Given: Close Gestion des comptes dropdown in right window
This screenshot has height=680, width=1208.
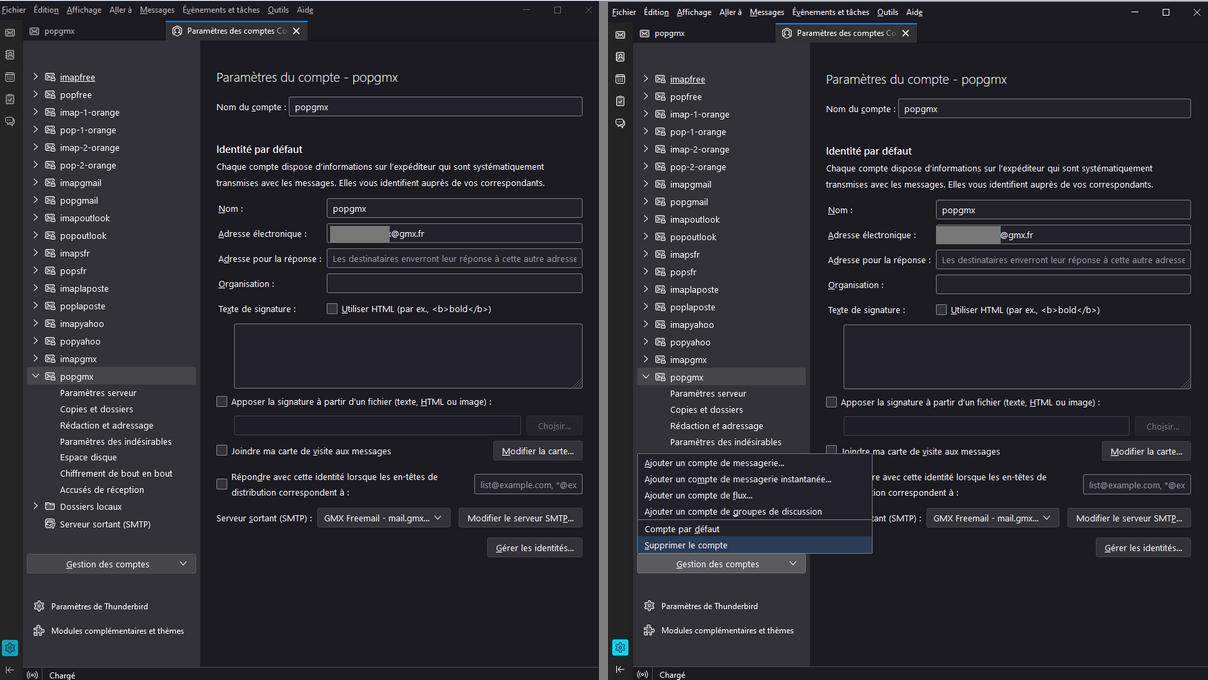Looking at the screenshot, I should [x=721, y=564].
